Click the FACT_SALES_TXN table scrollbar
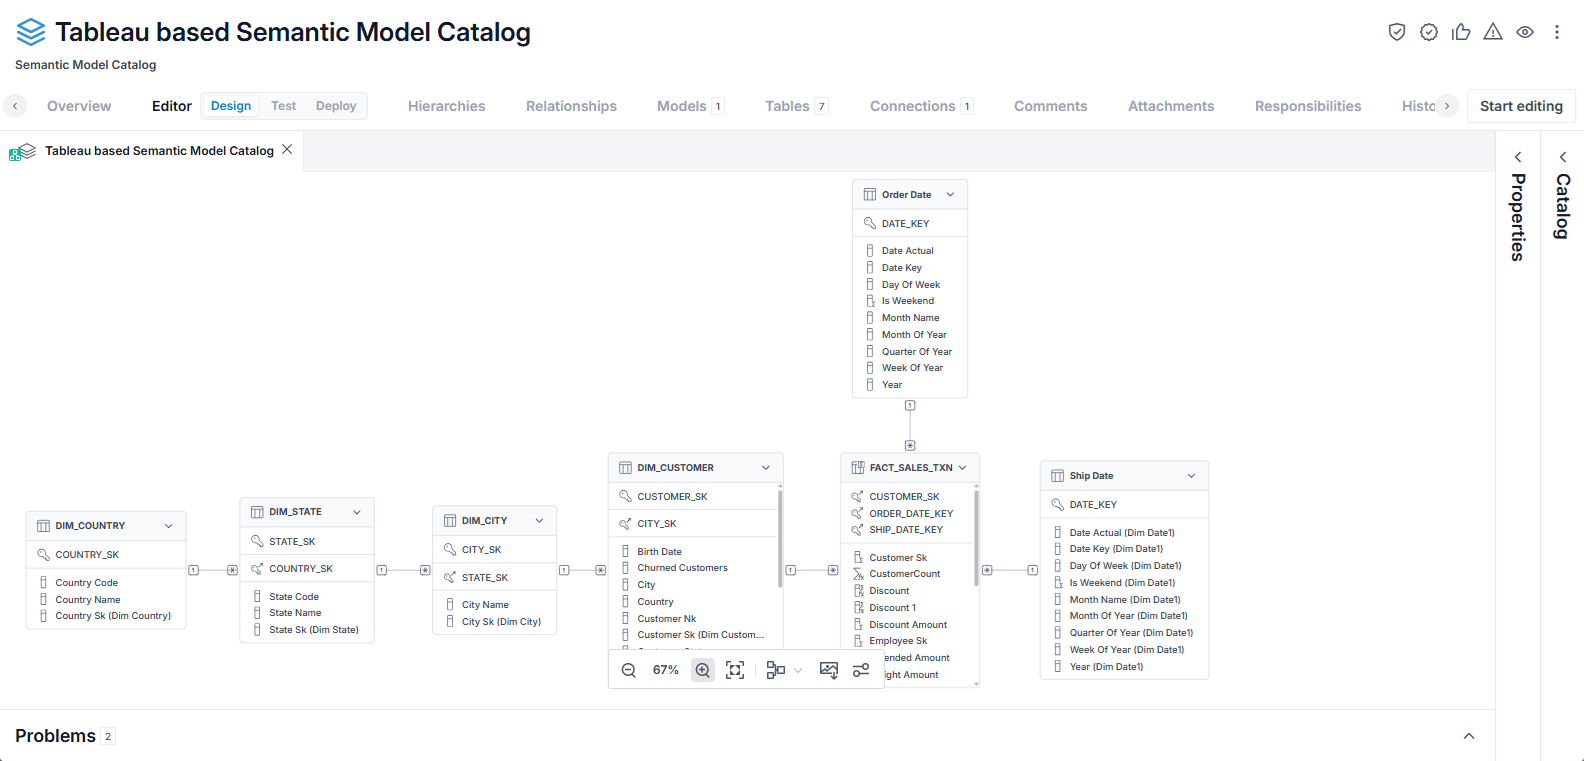 pos(976,538)
